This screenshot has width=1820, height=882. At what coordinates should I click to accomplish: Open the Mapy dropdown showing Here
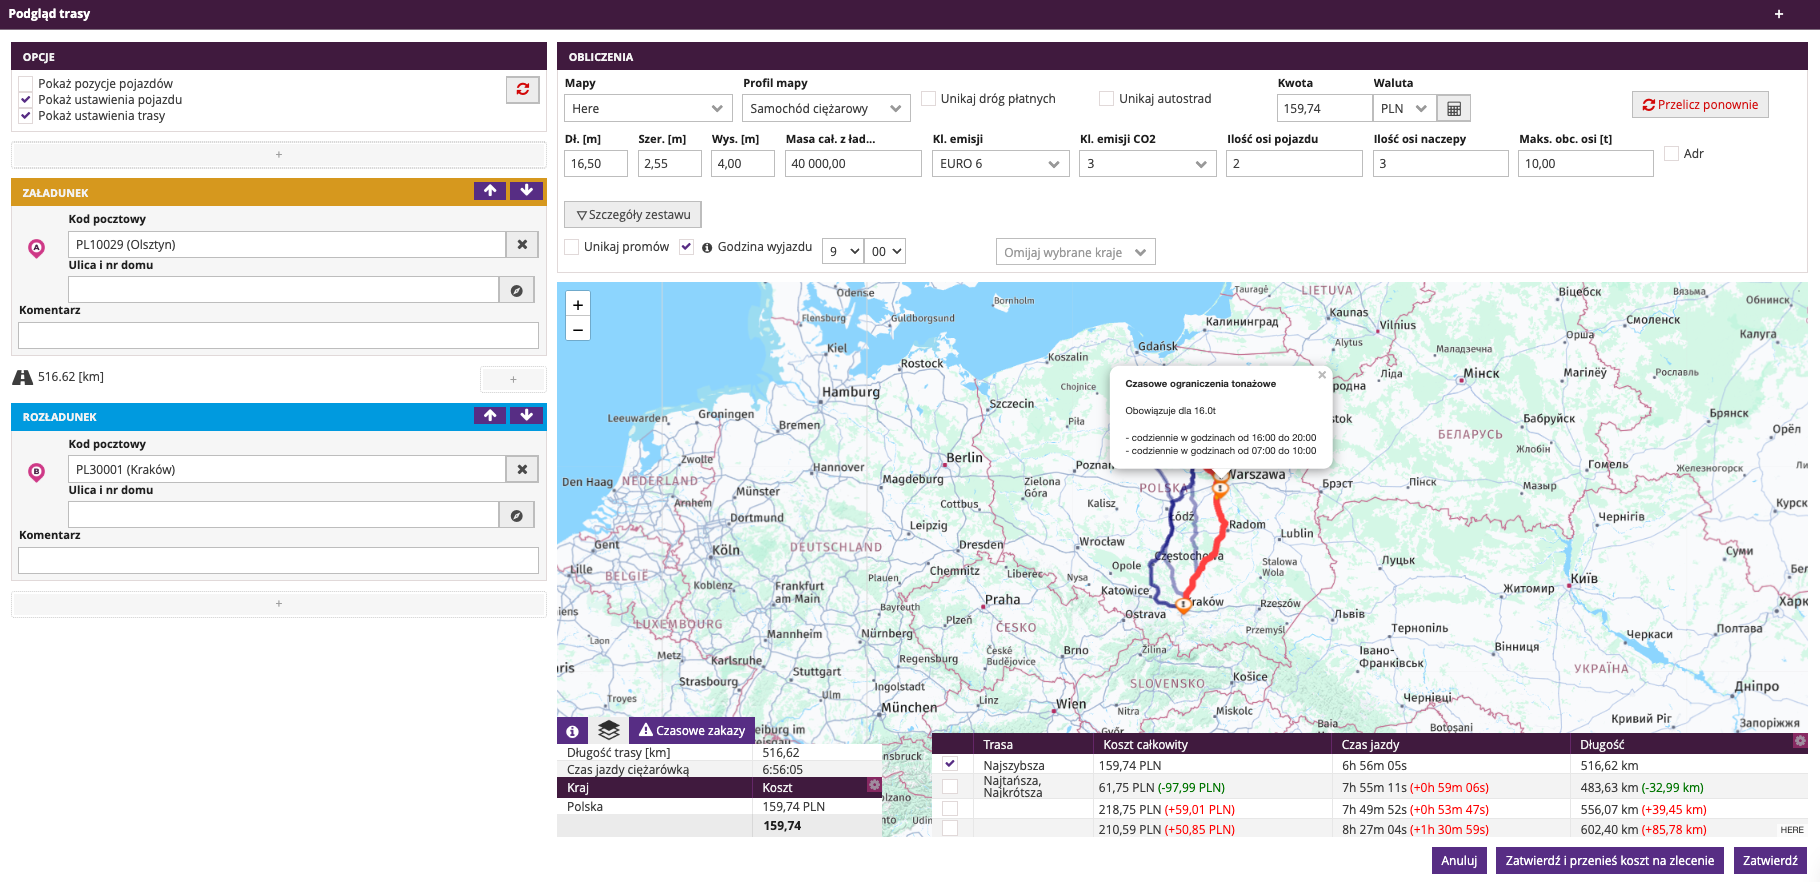coord(648,108)
